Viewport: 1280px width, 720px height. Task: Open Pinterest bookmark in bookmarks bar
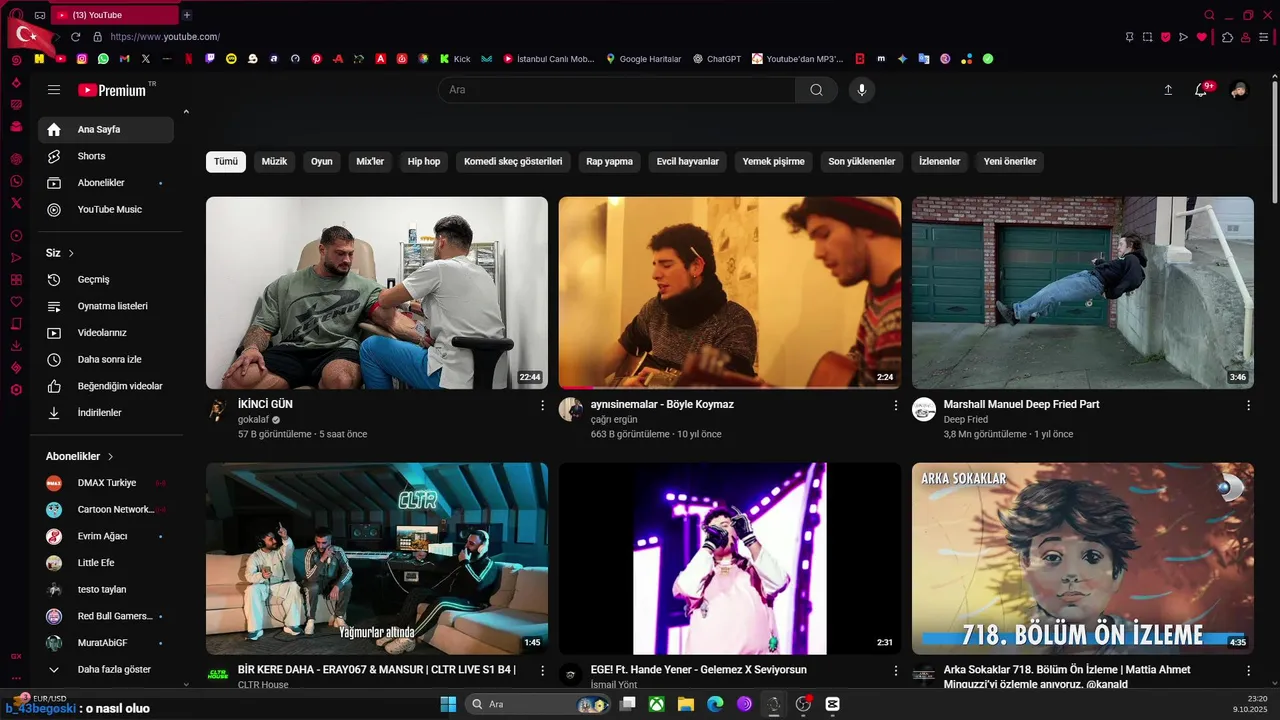(x=316, y=59)
